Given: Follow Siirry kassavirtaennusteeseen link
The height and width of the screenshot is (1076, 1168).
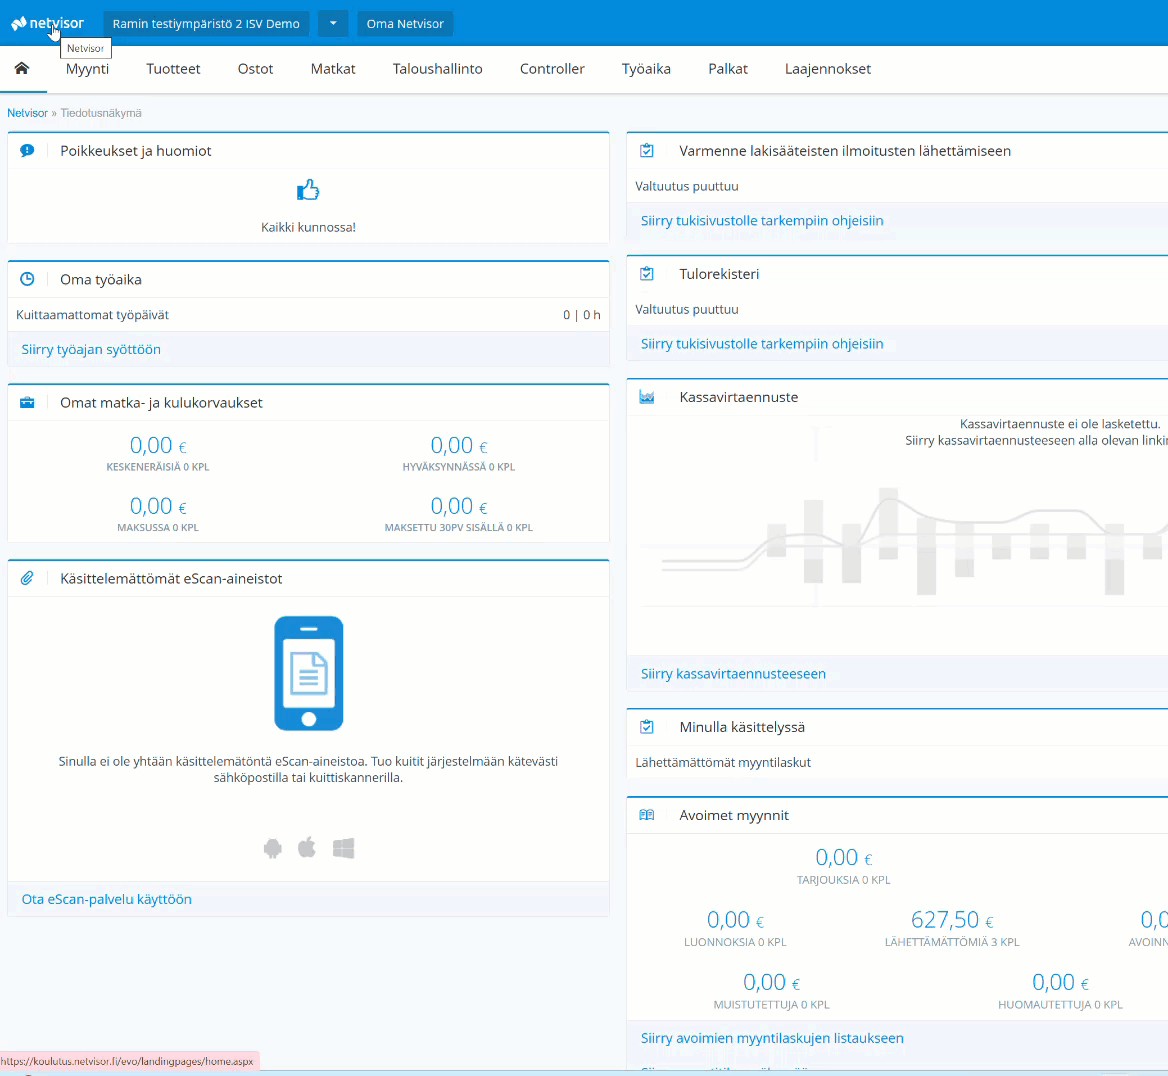Looking at the screenshot, I should click(733, 674).
